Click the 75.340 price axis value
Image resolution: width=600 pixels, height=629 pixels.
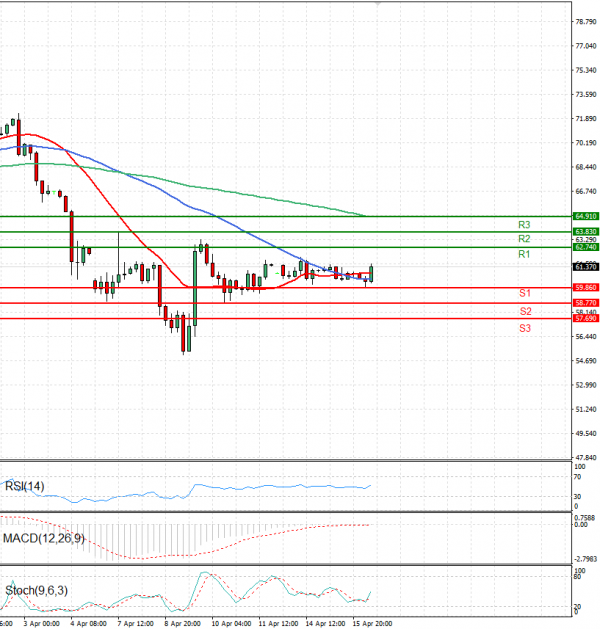pyautogui.click(x=586, y=70)
